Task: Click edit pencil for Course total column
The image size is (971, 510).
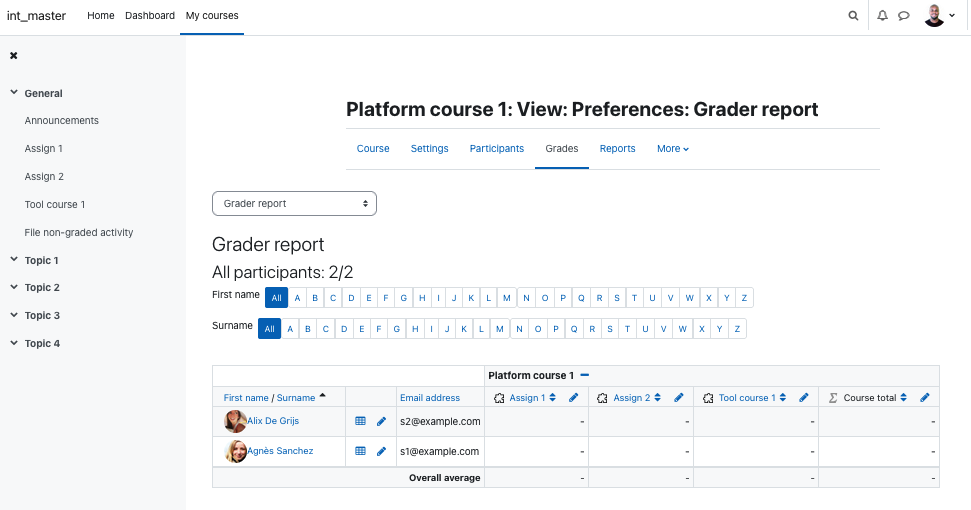Action: pyautogui.click(x=925, y=397)
